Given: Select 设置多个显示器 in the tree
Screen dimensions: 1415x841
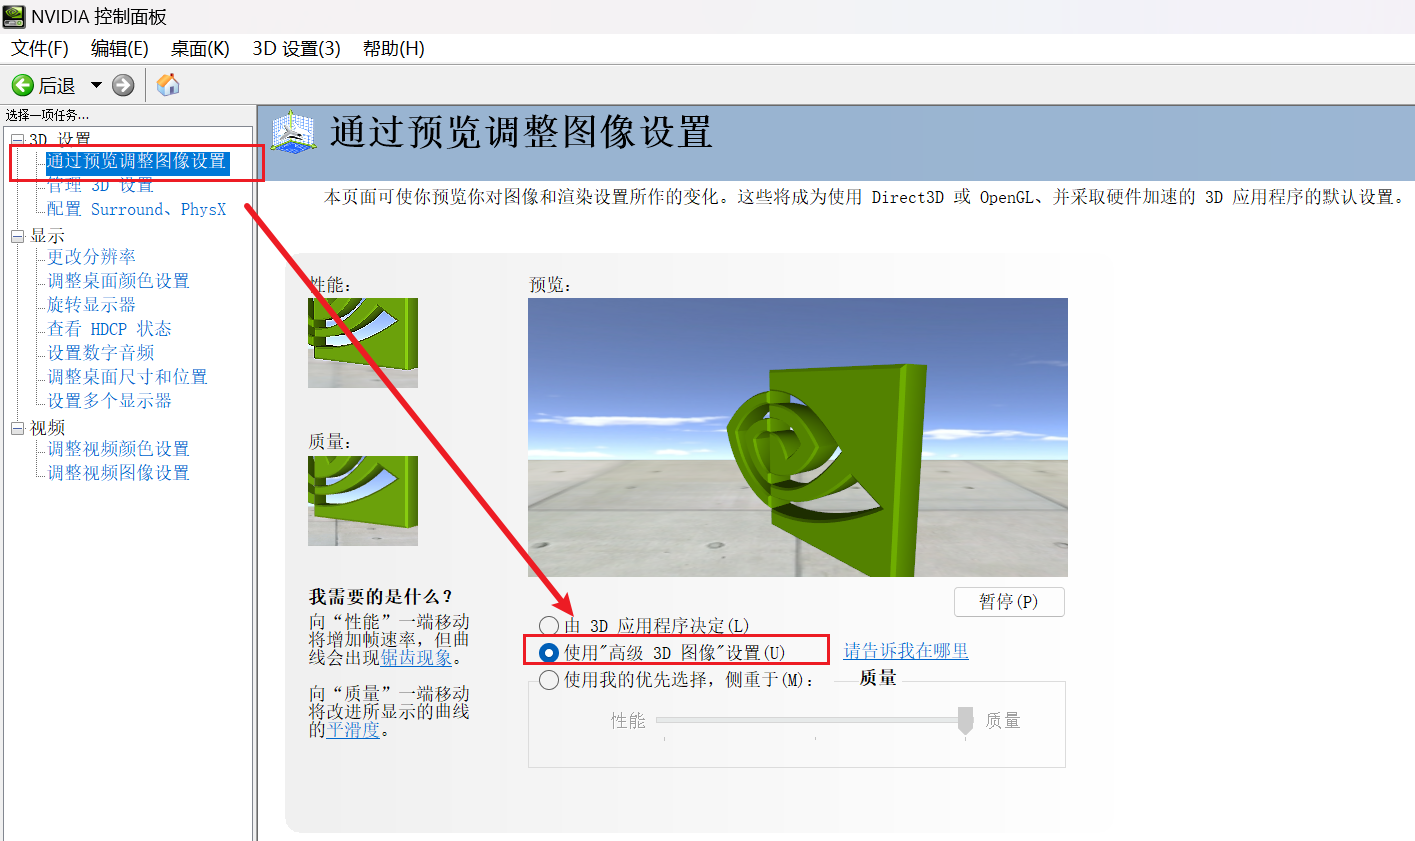Looking at the screenshot, I should (x=110, y=401).
